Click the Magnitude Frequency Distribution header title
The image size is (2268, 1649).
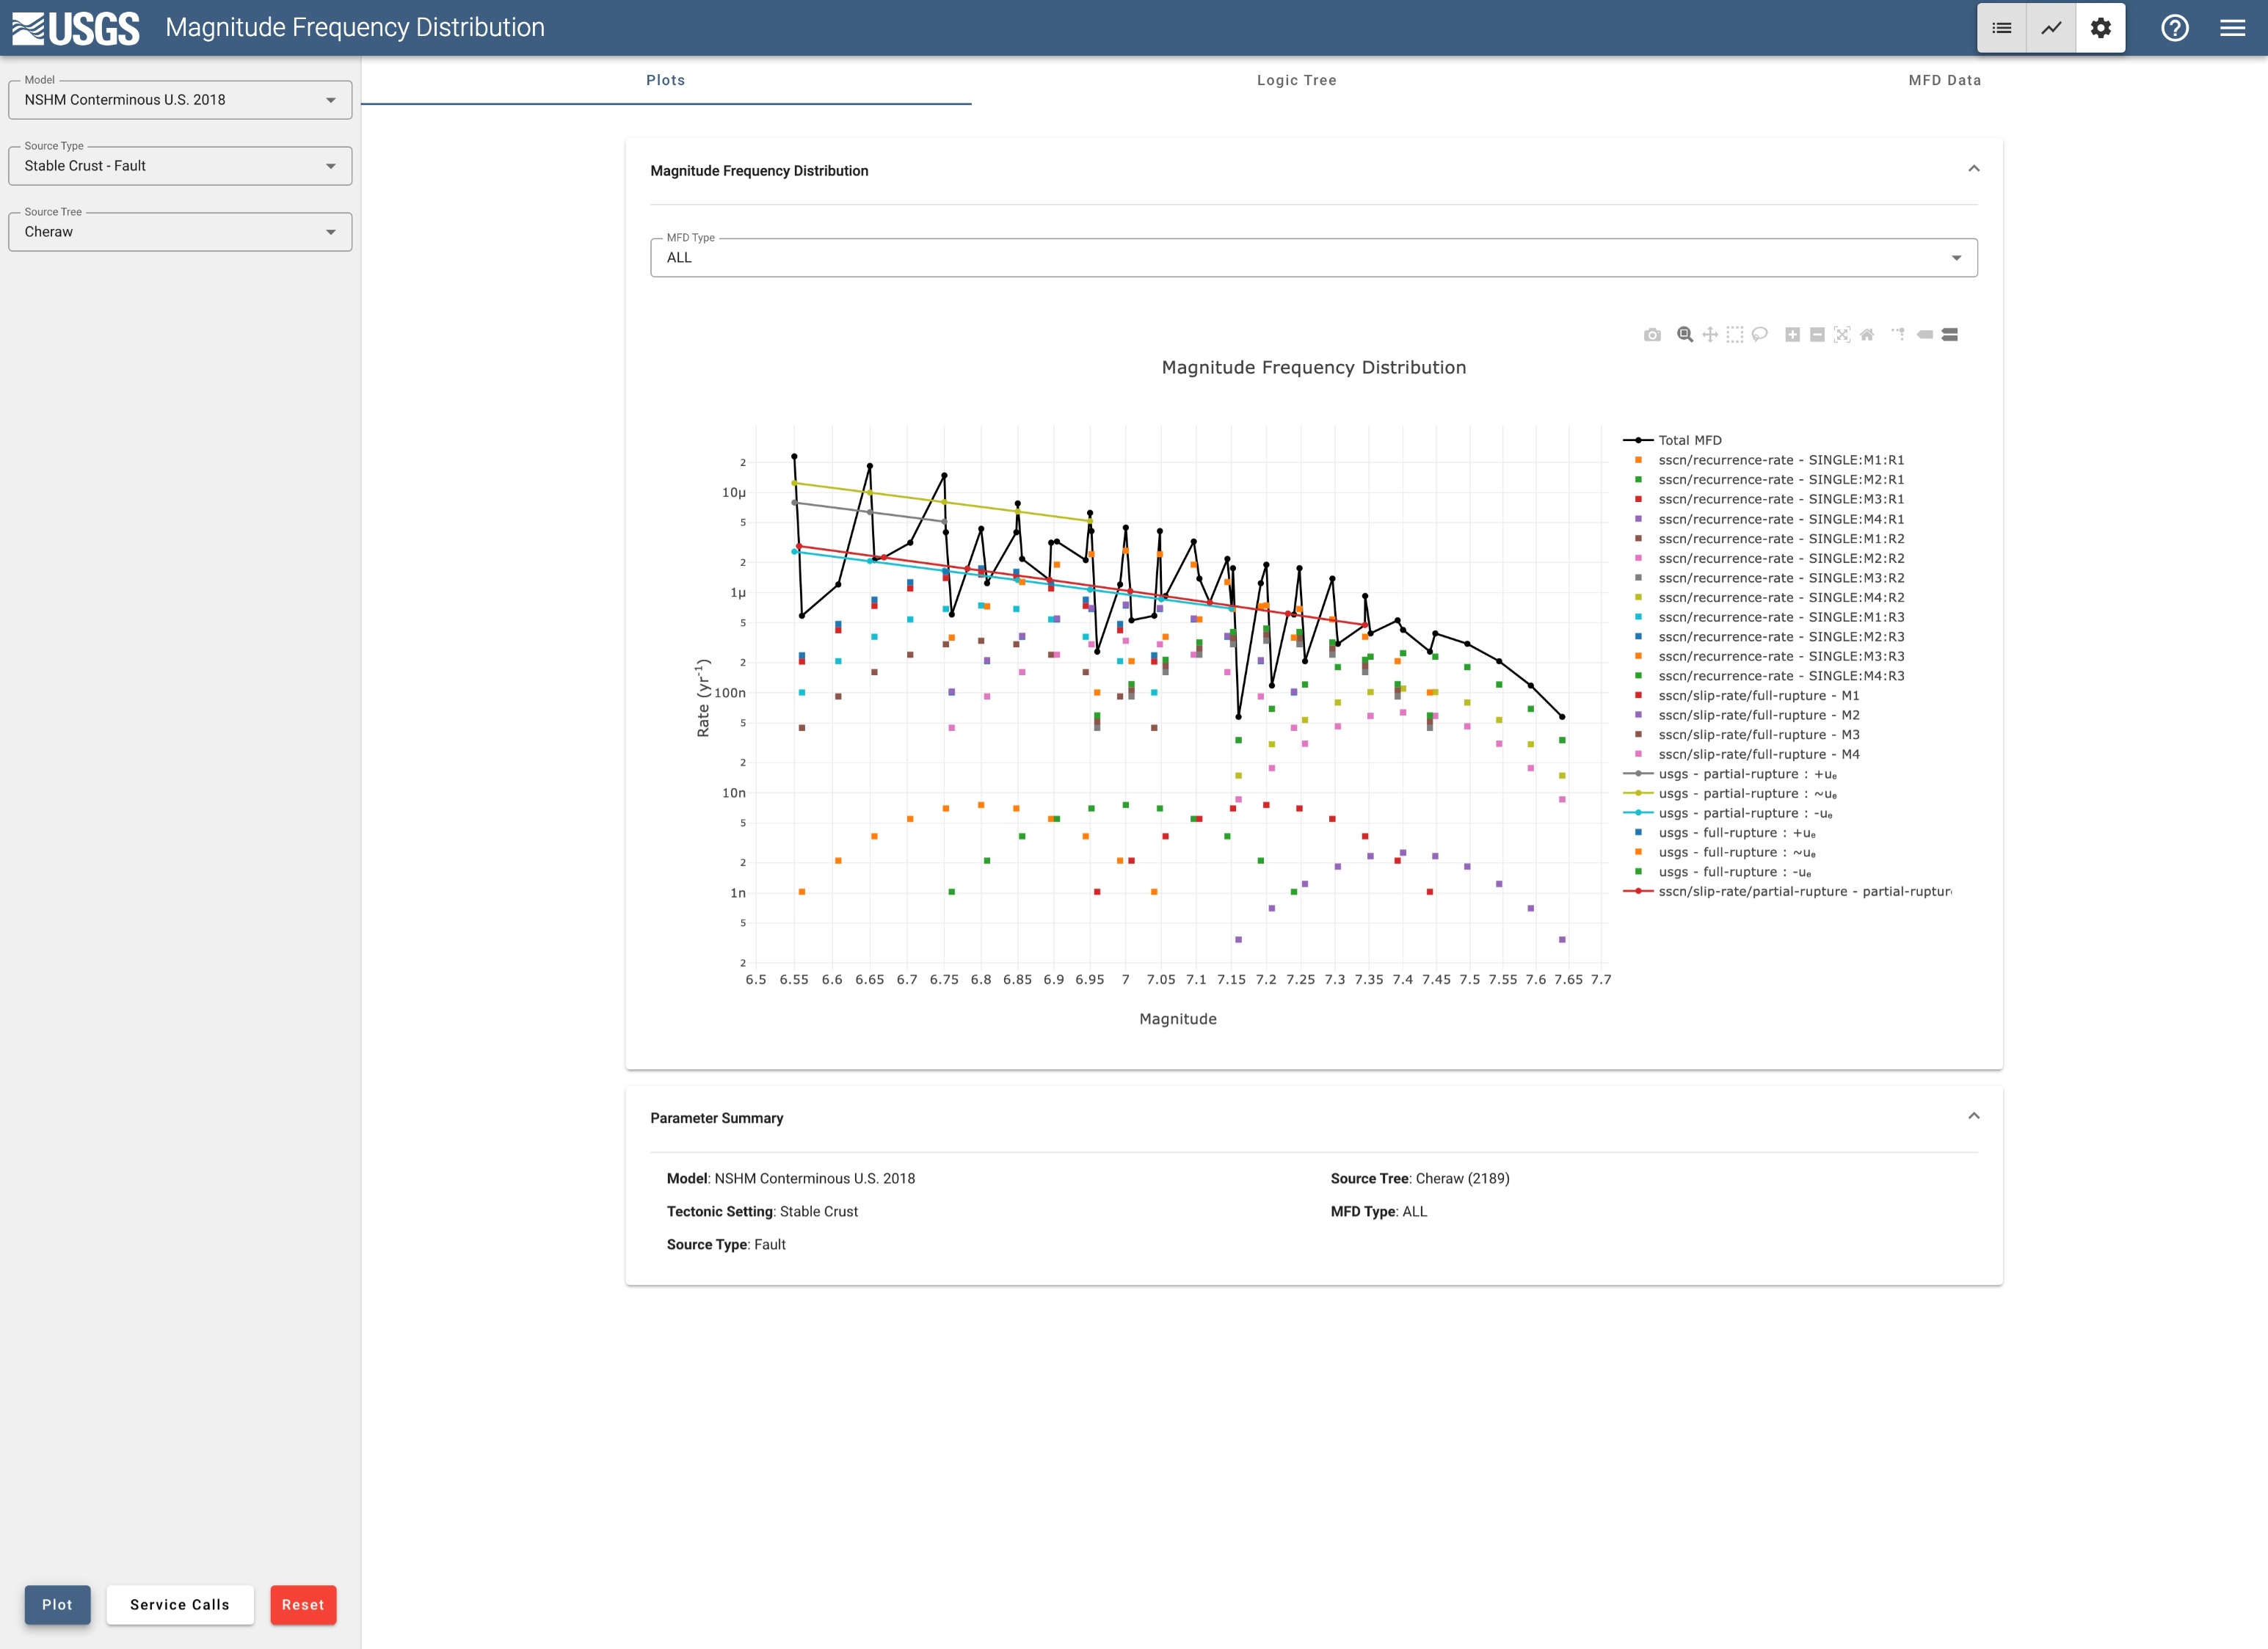[759, 171]
